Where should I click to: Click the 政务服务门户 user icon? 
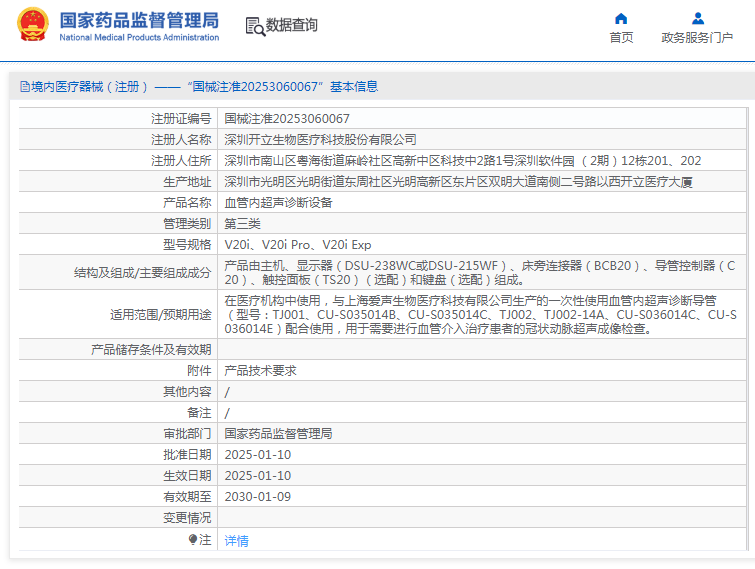698,19
